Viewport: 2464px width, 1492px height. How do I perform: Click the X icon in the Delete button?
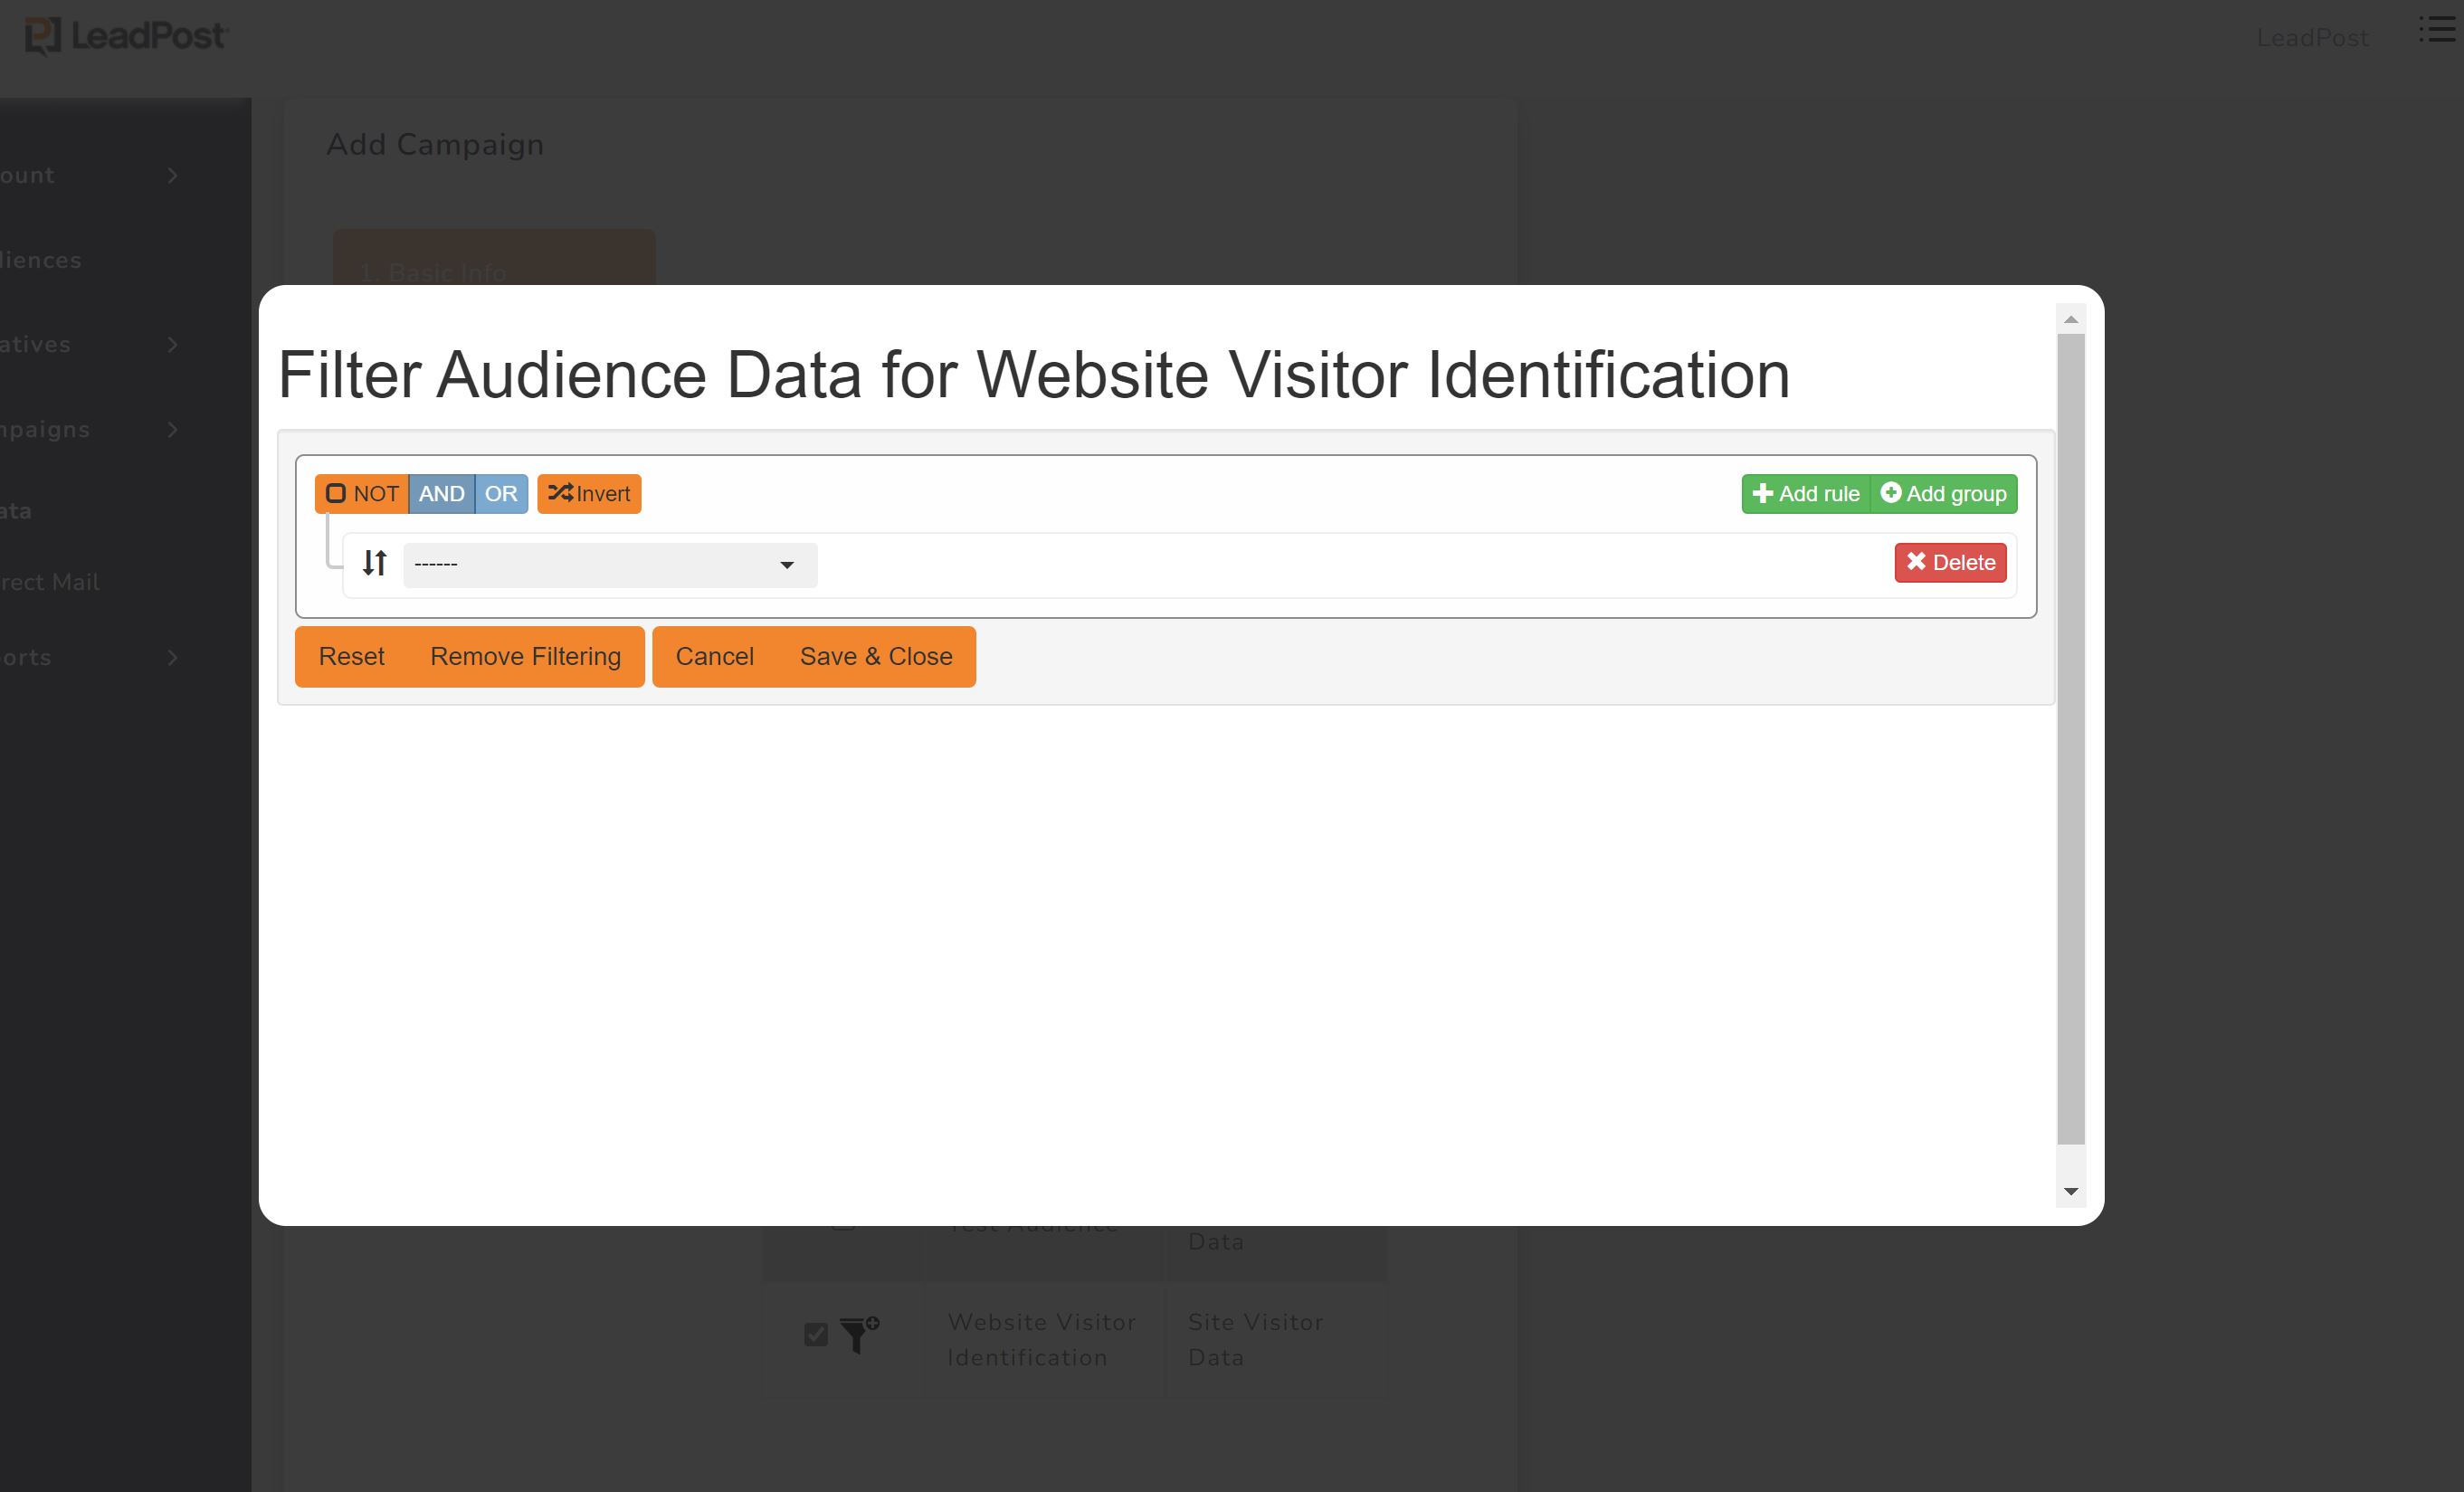tap(1917, 562)
